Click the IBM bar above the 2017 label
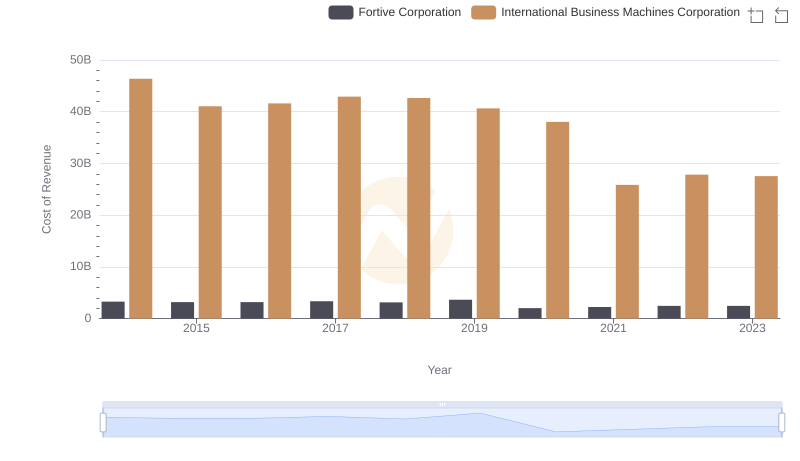The image size is (800, 461). tap(349, 208)
